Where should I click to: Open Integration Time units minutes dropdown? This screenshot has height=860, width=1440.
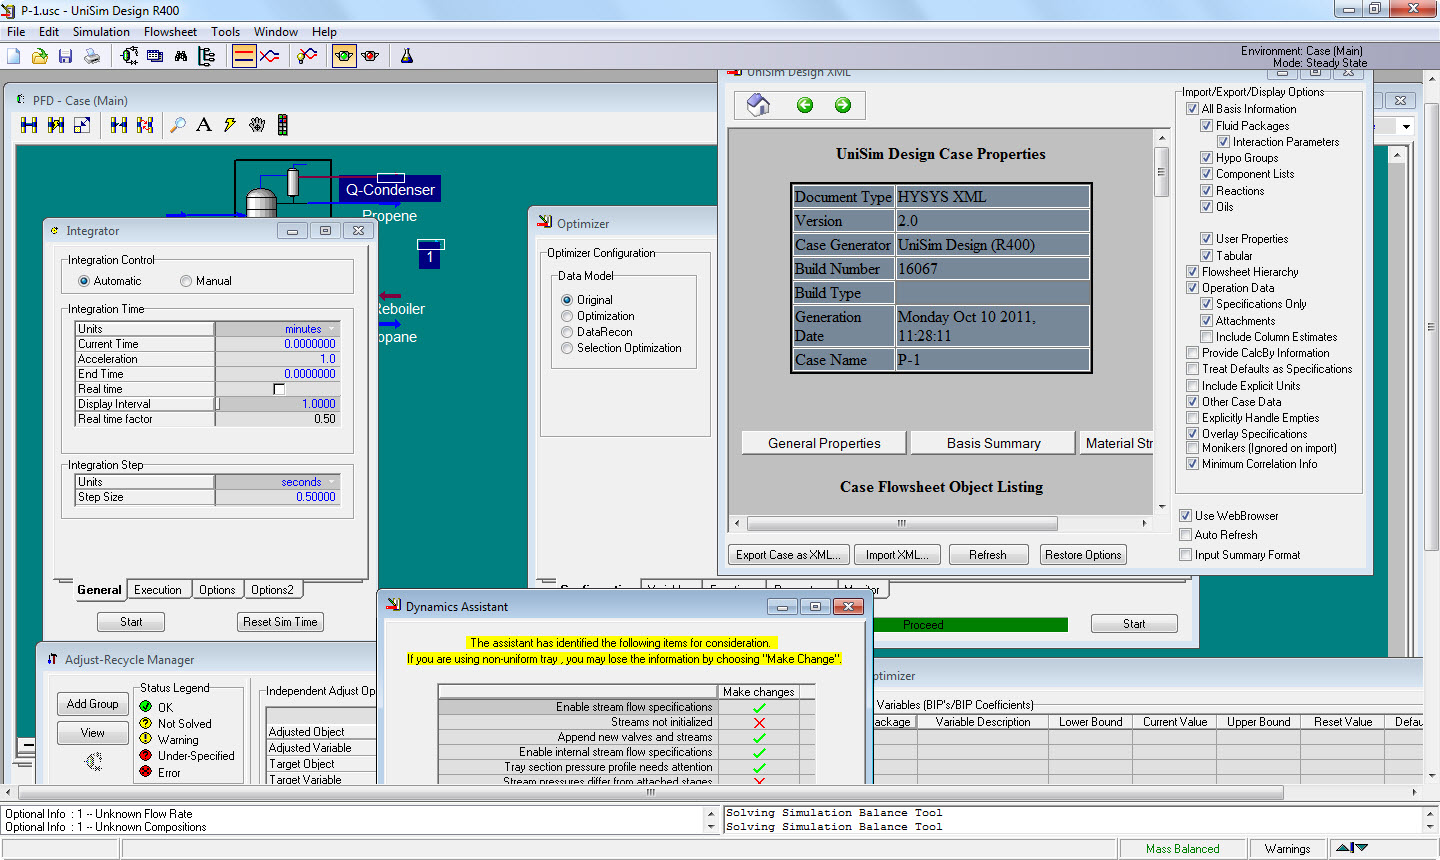pyautogui.click(x=333, y=329)
